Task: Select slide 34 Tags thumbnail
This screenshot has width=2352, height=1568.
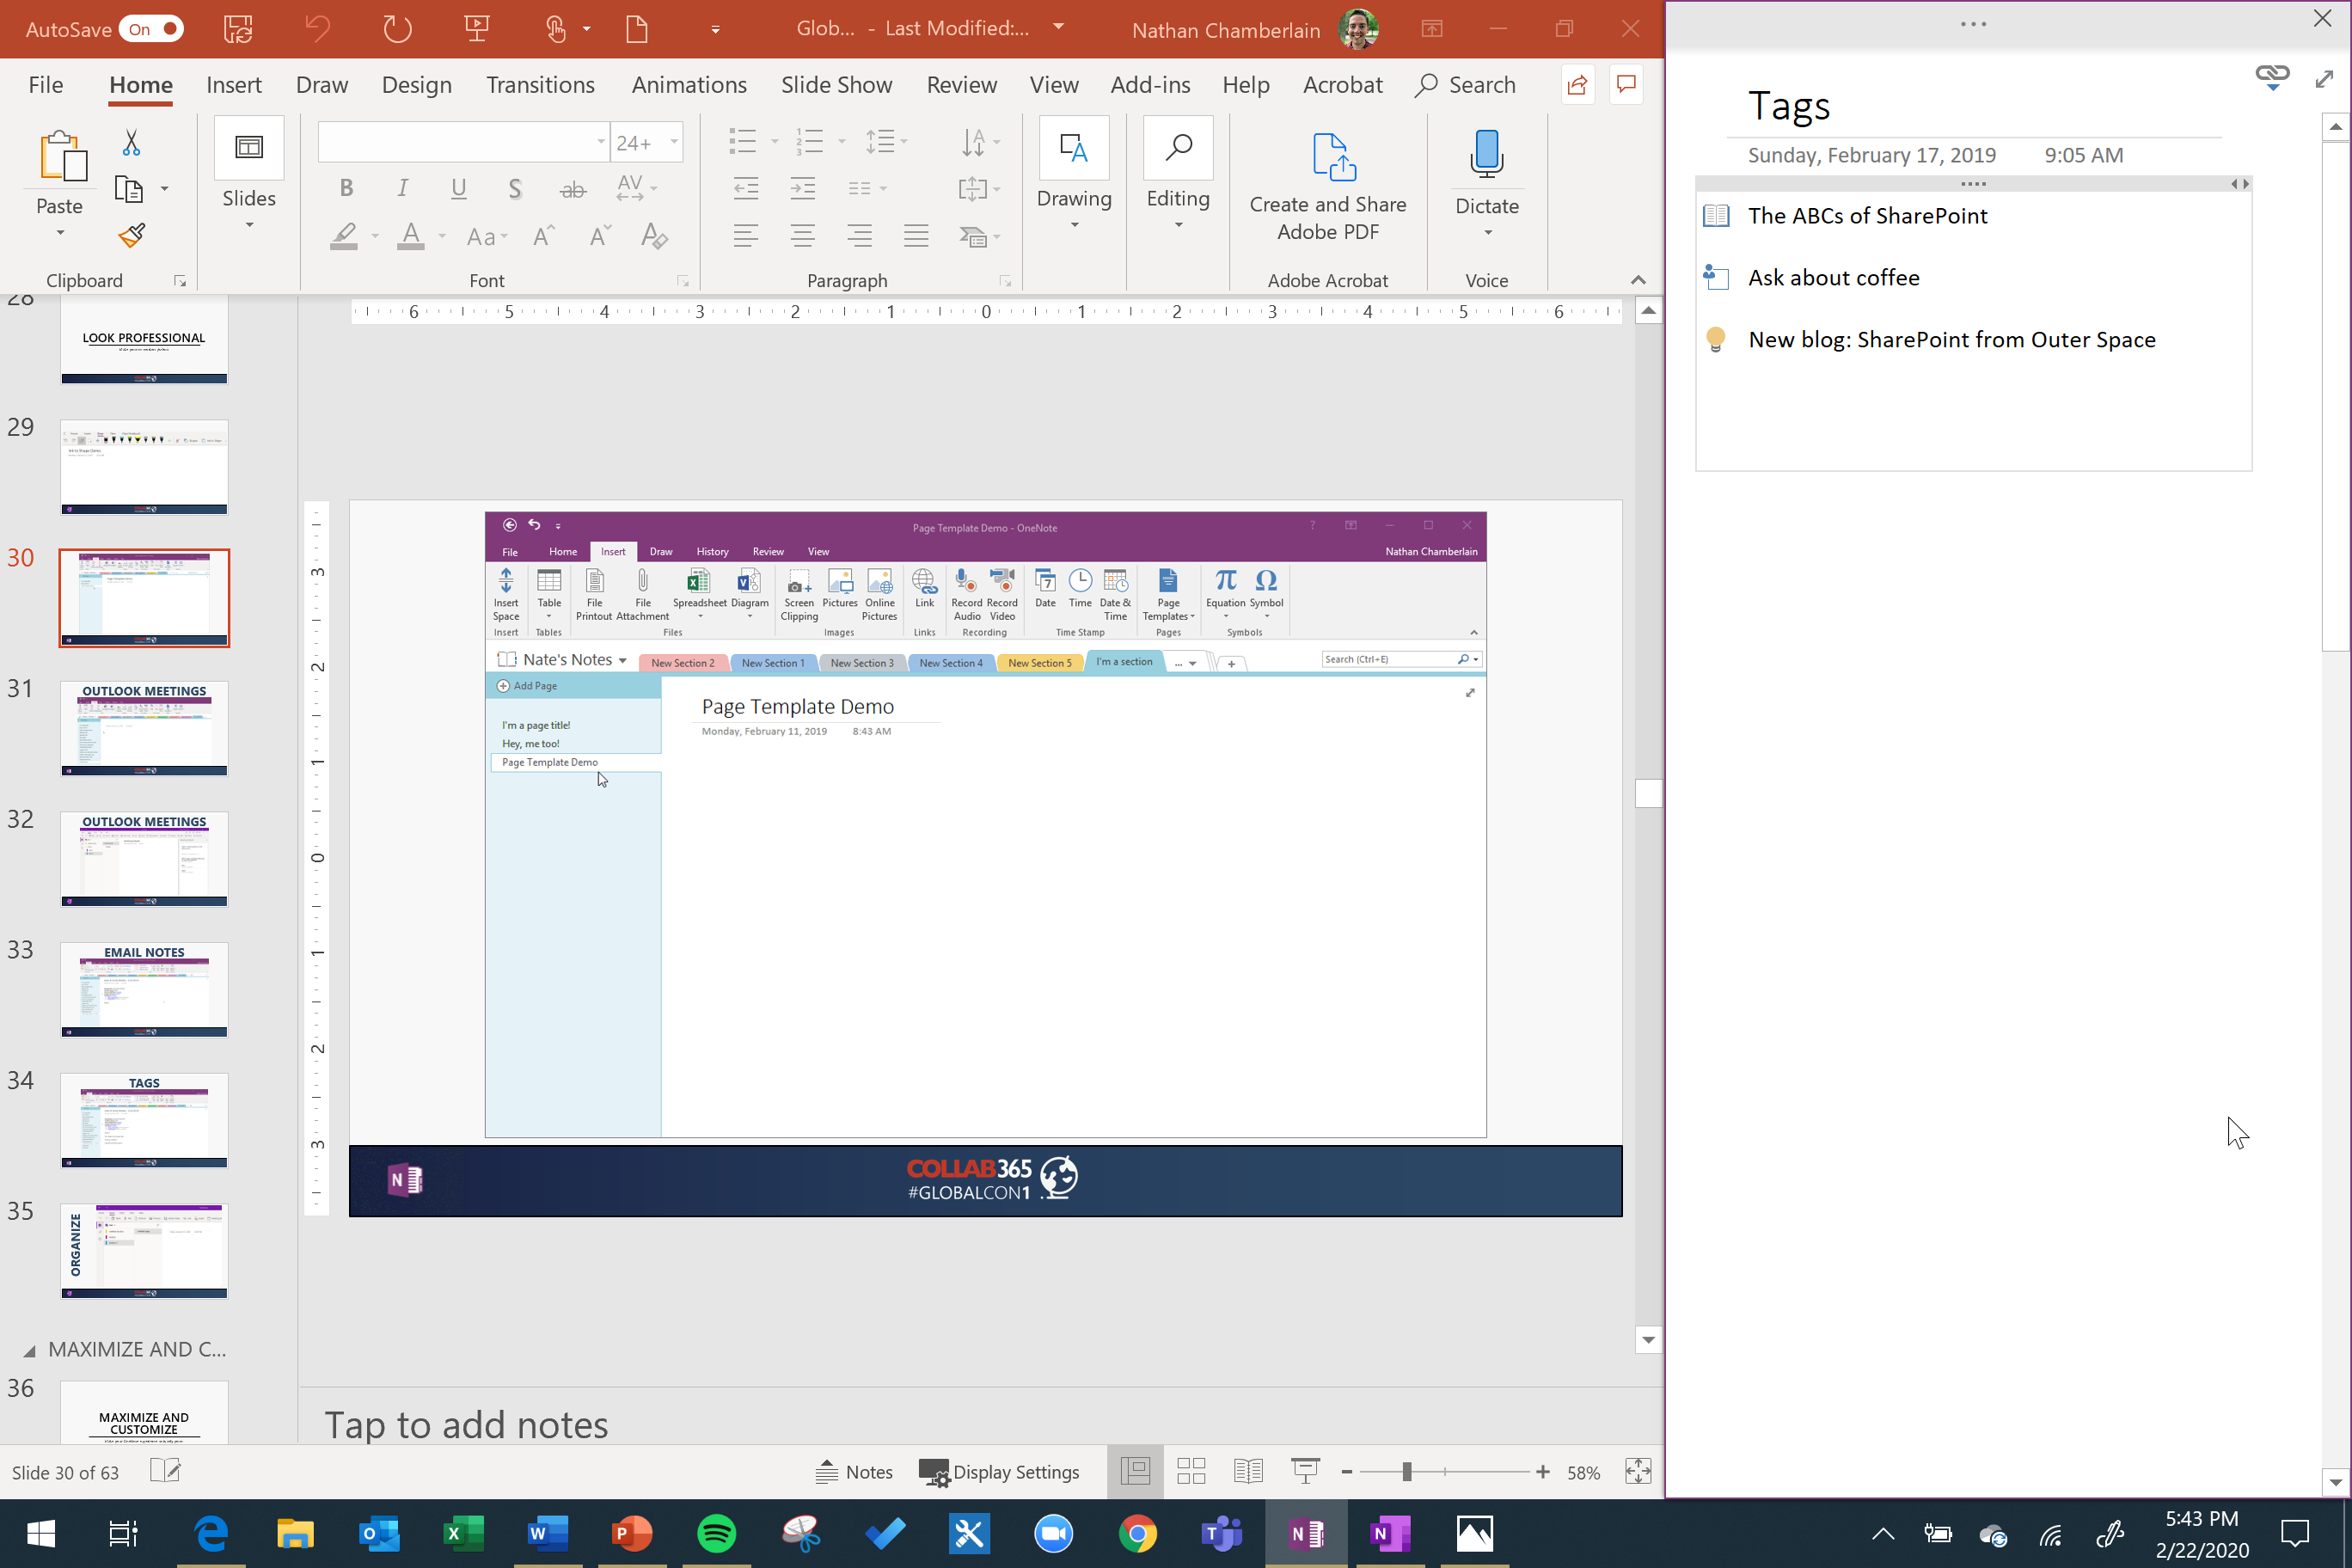Action: (144, 1120)
